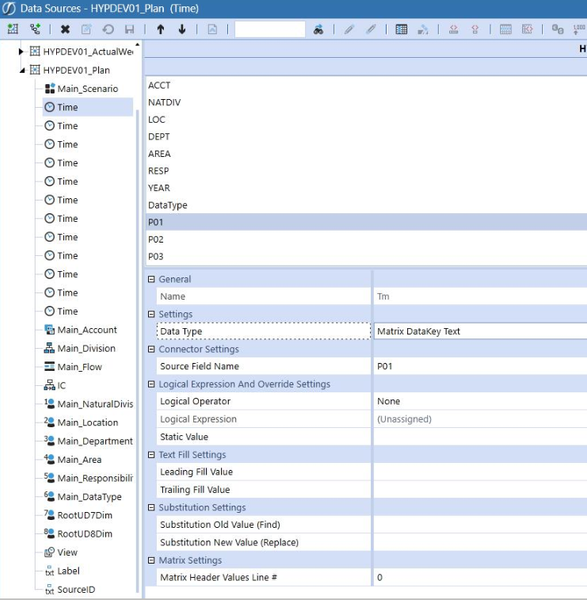Move item up with the up arrow
The image size is (587, 600).
[161, 29]
